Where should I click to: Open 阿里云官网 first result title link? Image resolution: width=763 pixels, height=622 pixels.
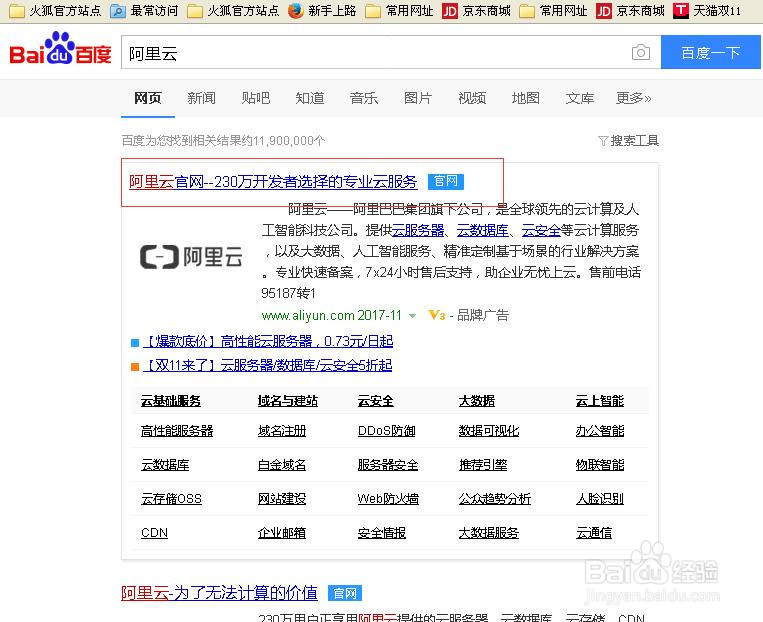(273, 182)
